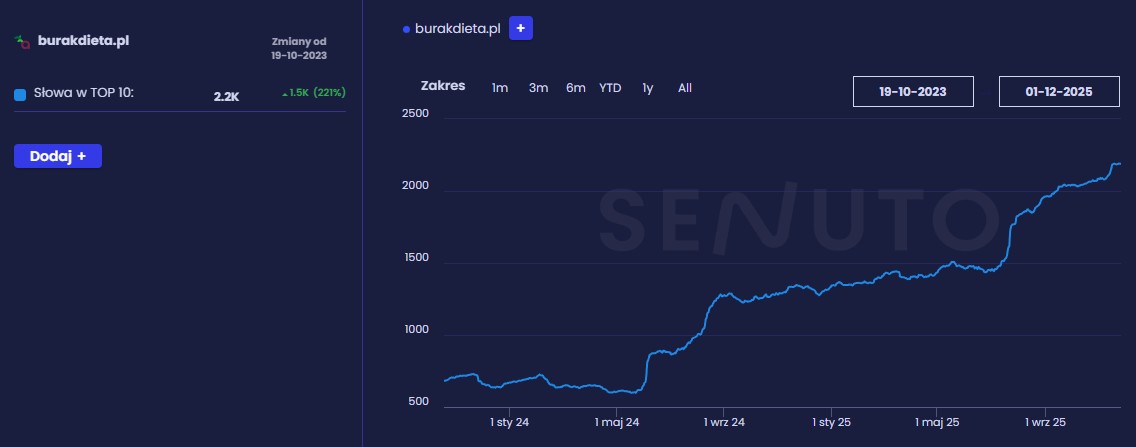Click the blue legend dot beside burakdieta.pl
The height and width of the screenshot is (447, 1136).
[x=406, y=30]
